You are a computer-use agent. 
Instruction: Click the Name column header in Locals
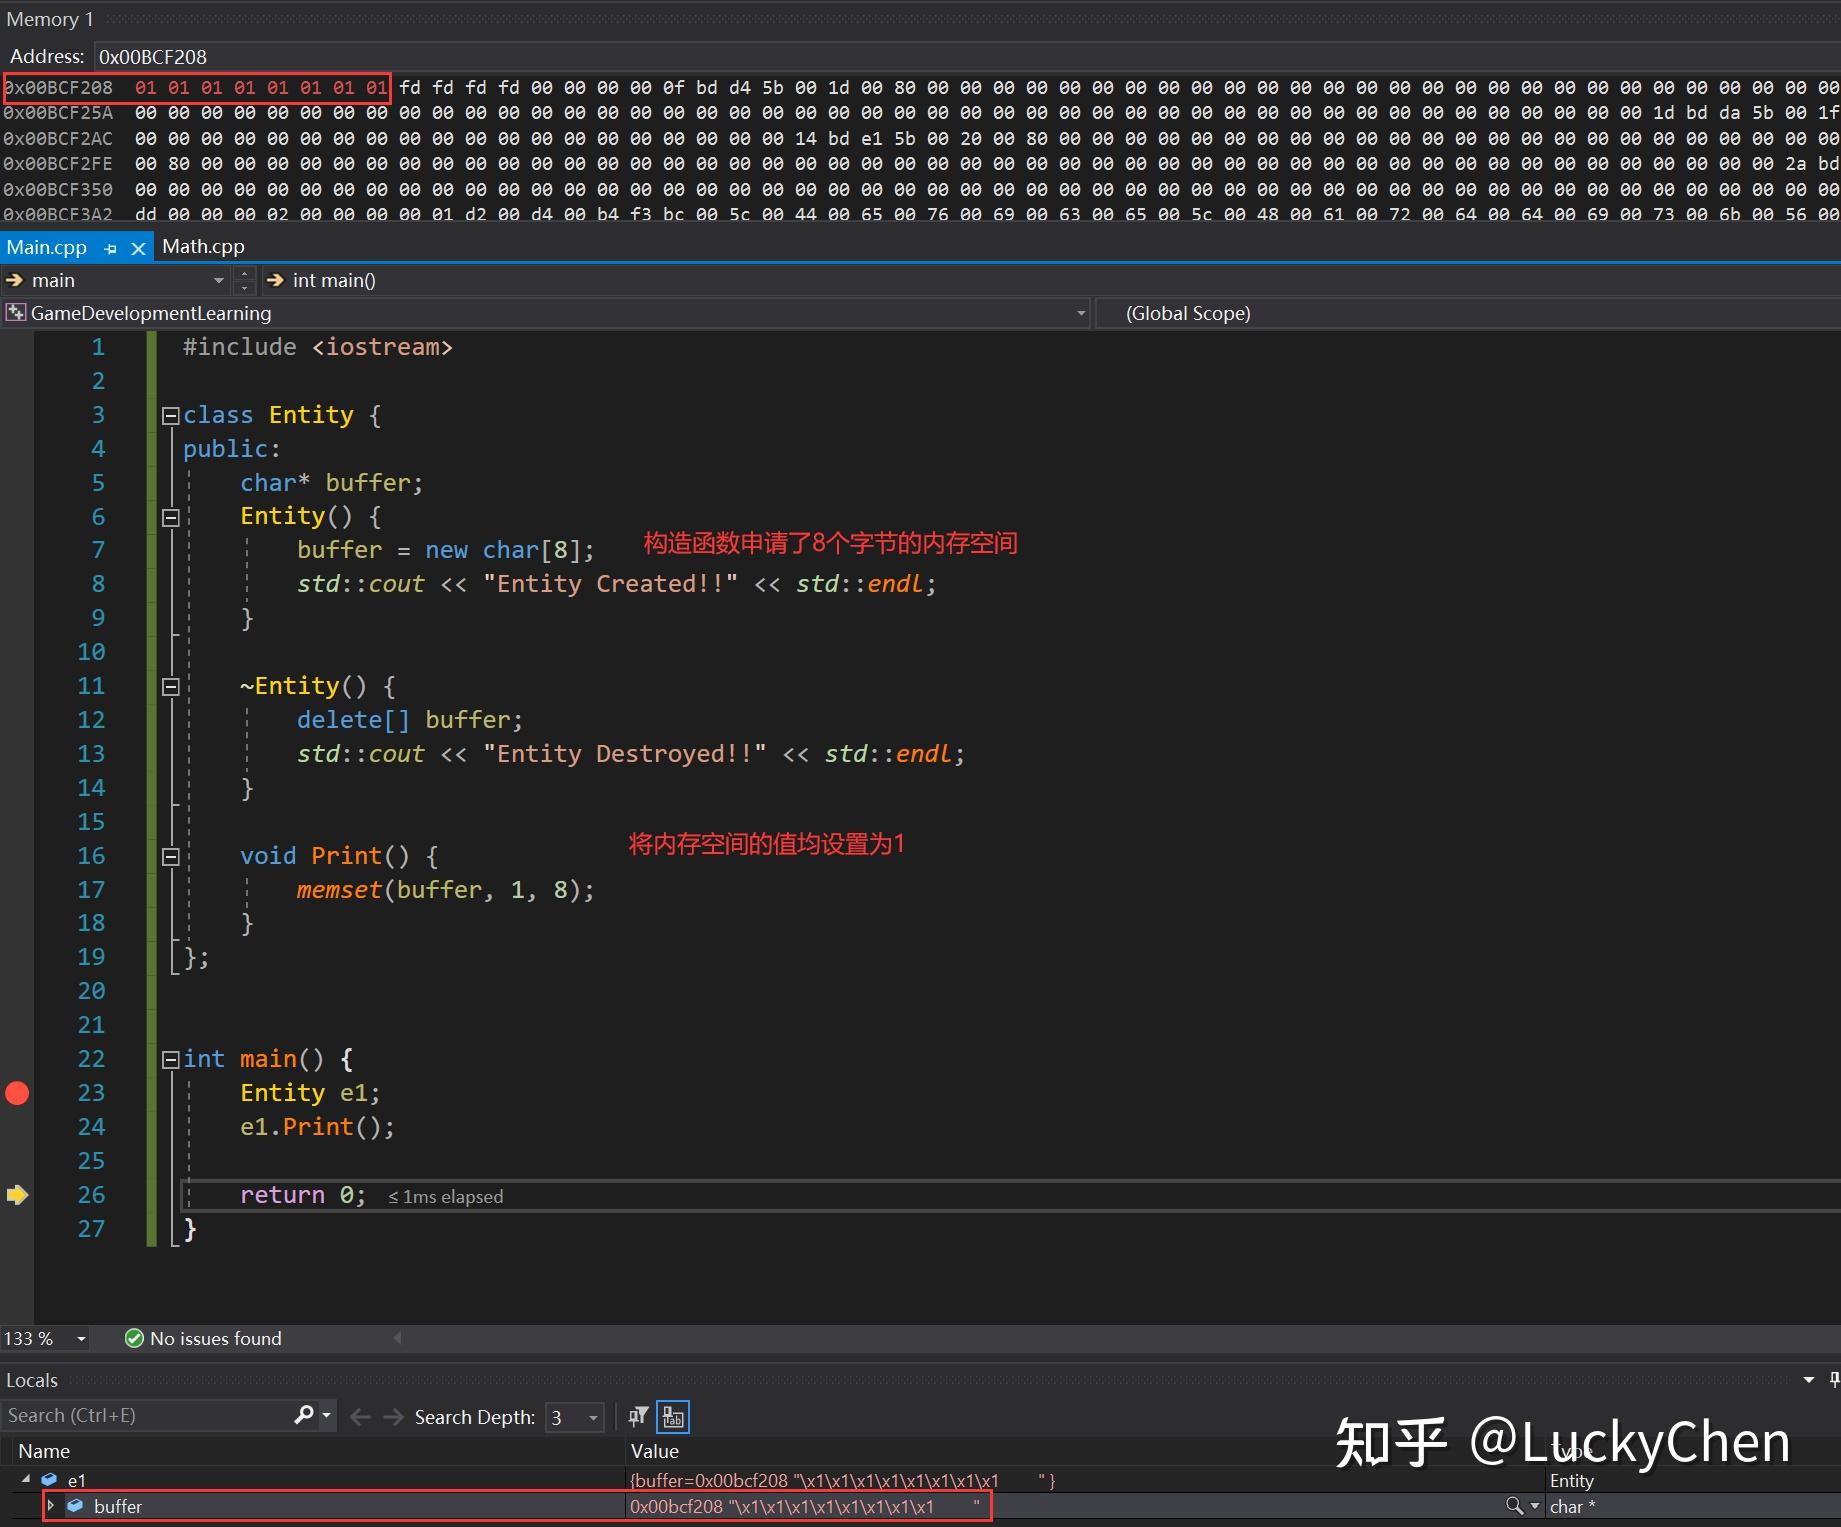click(44, 1451)
